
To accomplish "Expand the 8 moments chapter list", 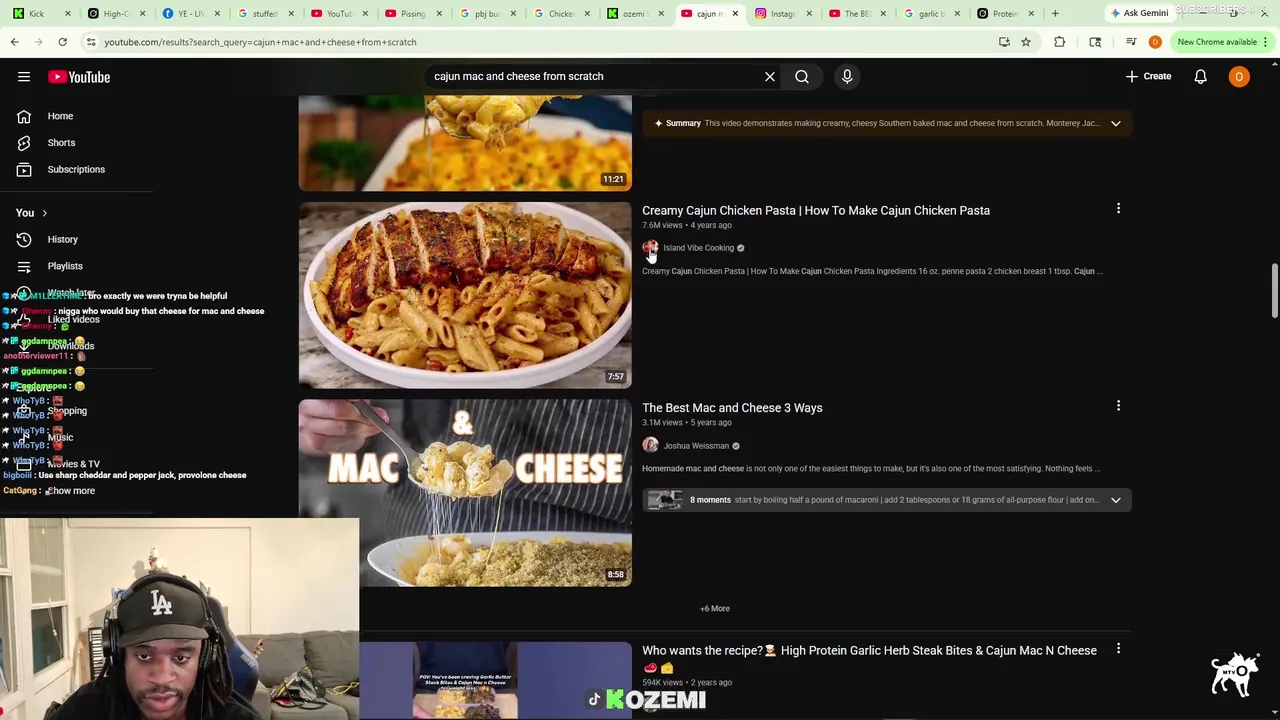I will (x=1115, y=500).
